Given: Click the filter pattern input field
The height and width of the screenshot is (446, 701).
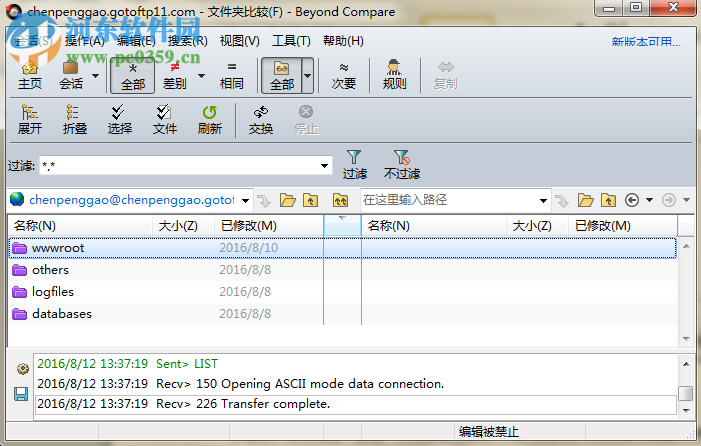Looking at the screenshot, I should 179,166.
